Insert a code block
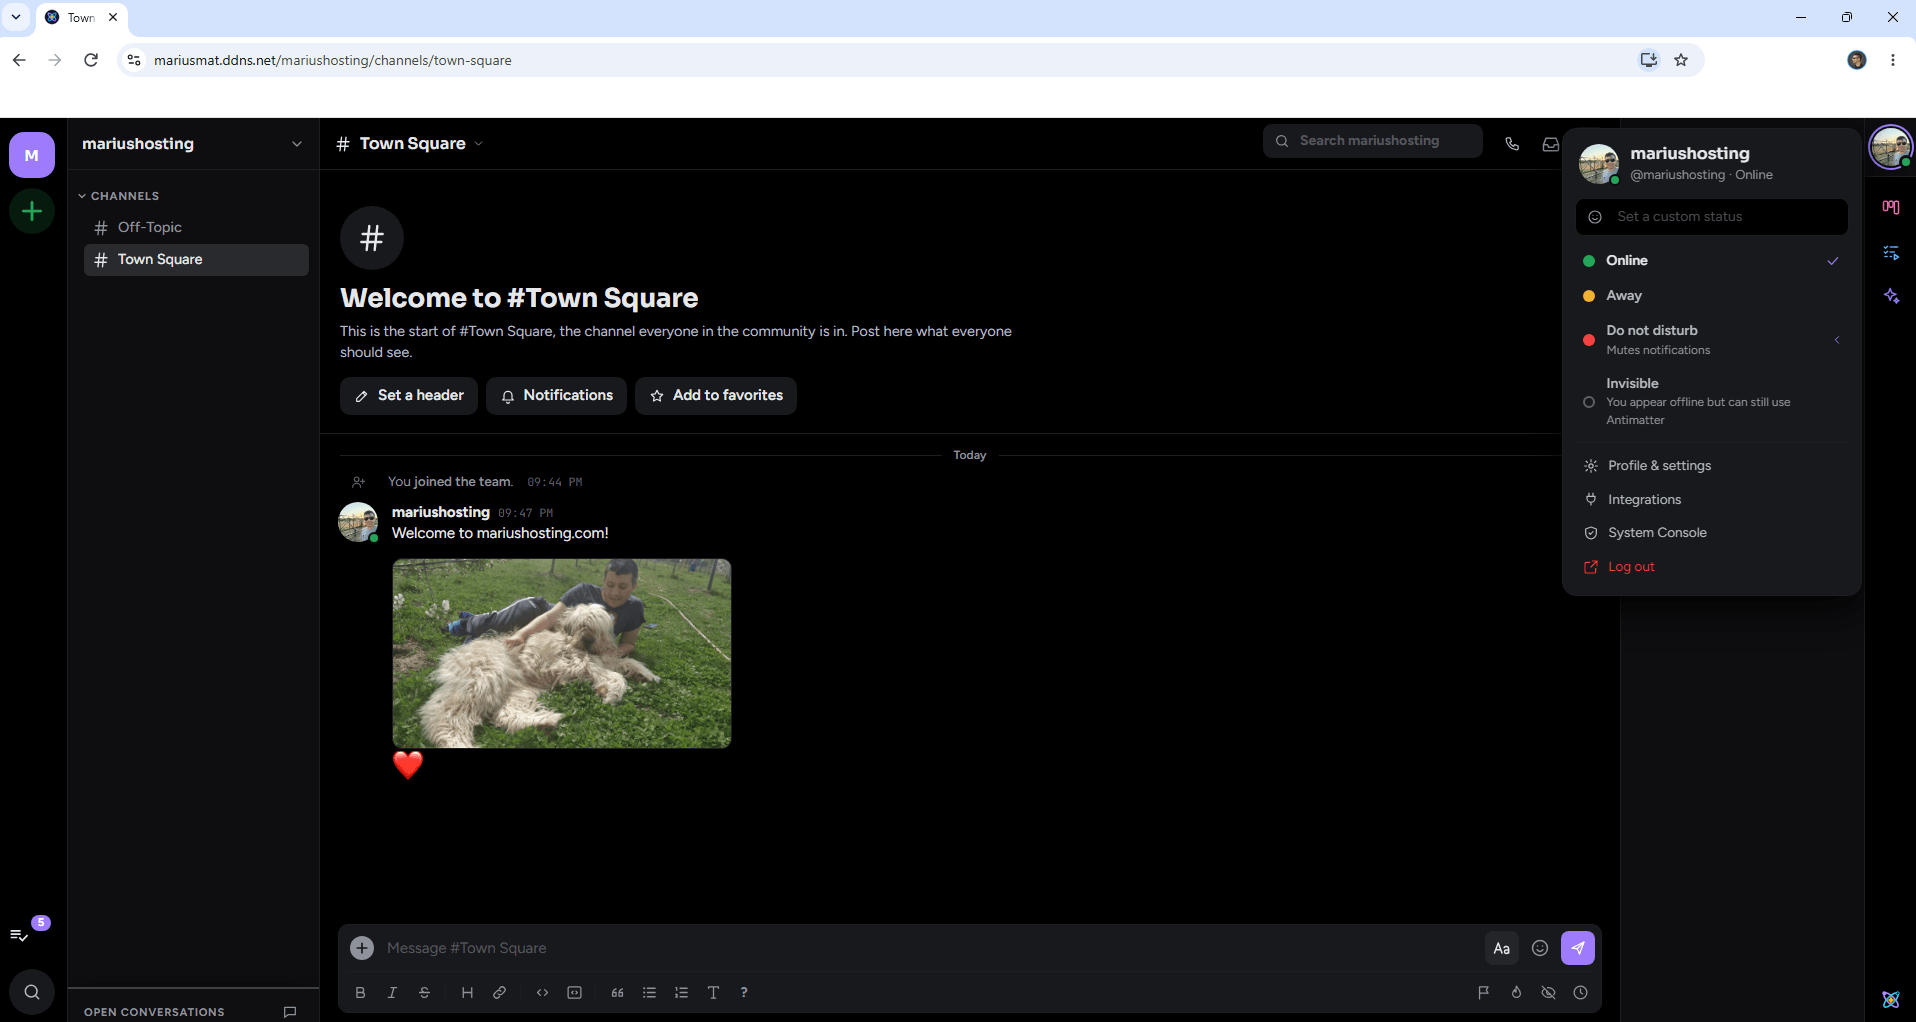The image size is (1916, 1022). [x=574, y=993]
